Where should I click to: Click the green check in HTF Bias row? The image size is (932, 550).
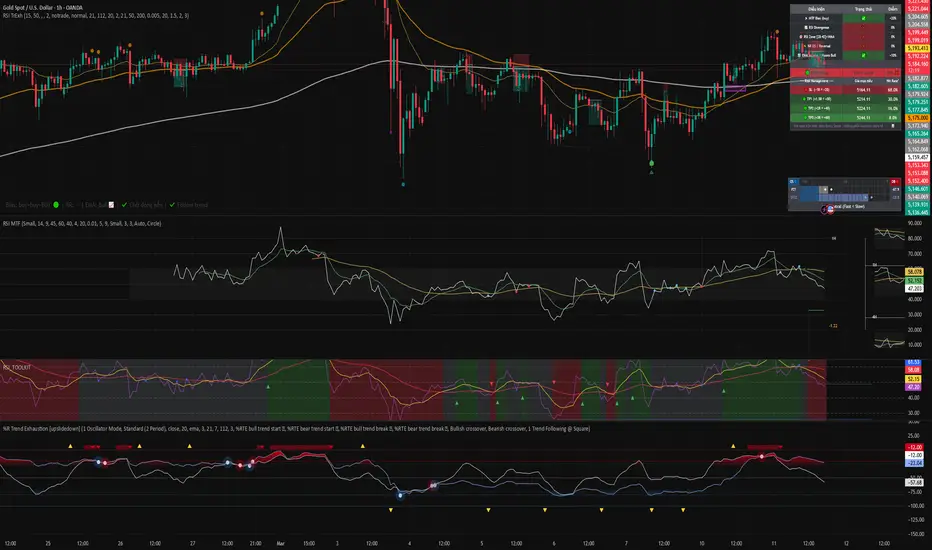point(864,18)
